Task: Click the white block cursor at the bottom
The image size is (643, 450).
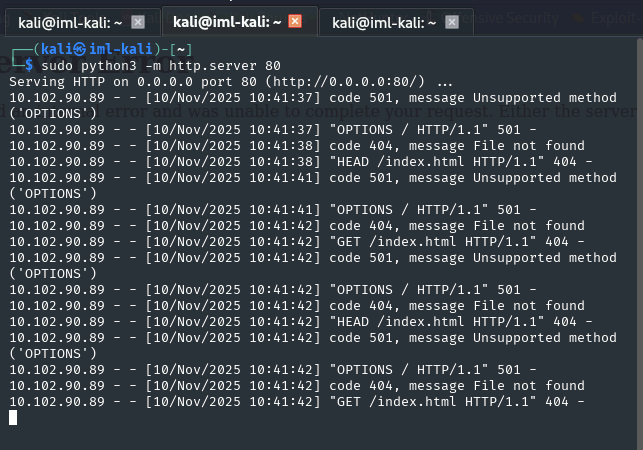Action: [x=13, y=417]
